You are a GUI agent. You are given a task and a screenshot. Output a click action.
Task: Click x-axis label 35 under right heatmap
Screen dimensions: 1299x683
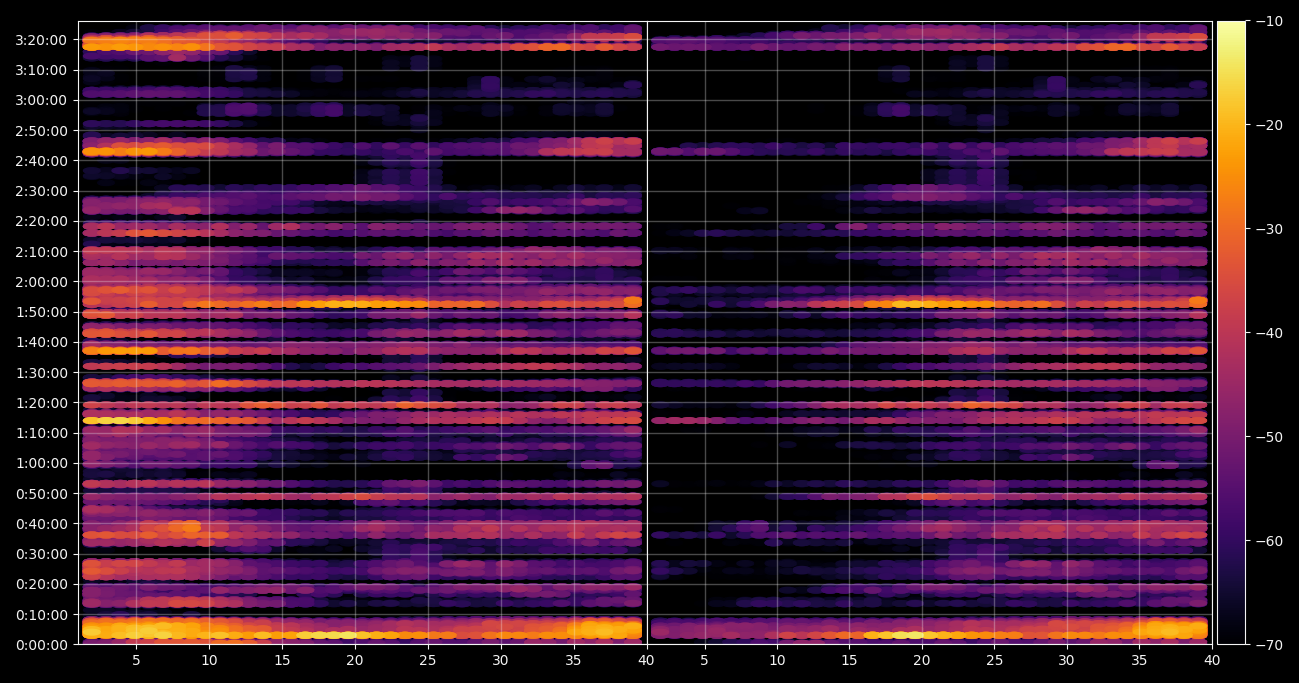tap(1140, 661)
